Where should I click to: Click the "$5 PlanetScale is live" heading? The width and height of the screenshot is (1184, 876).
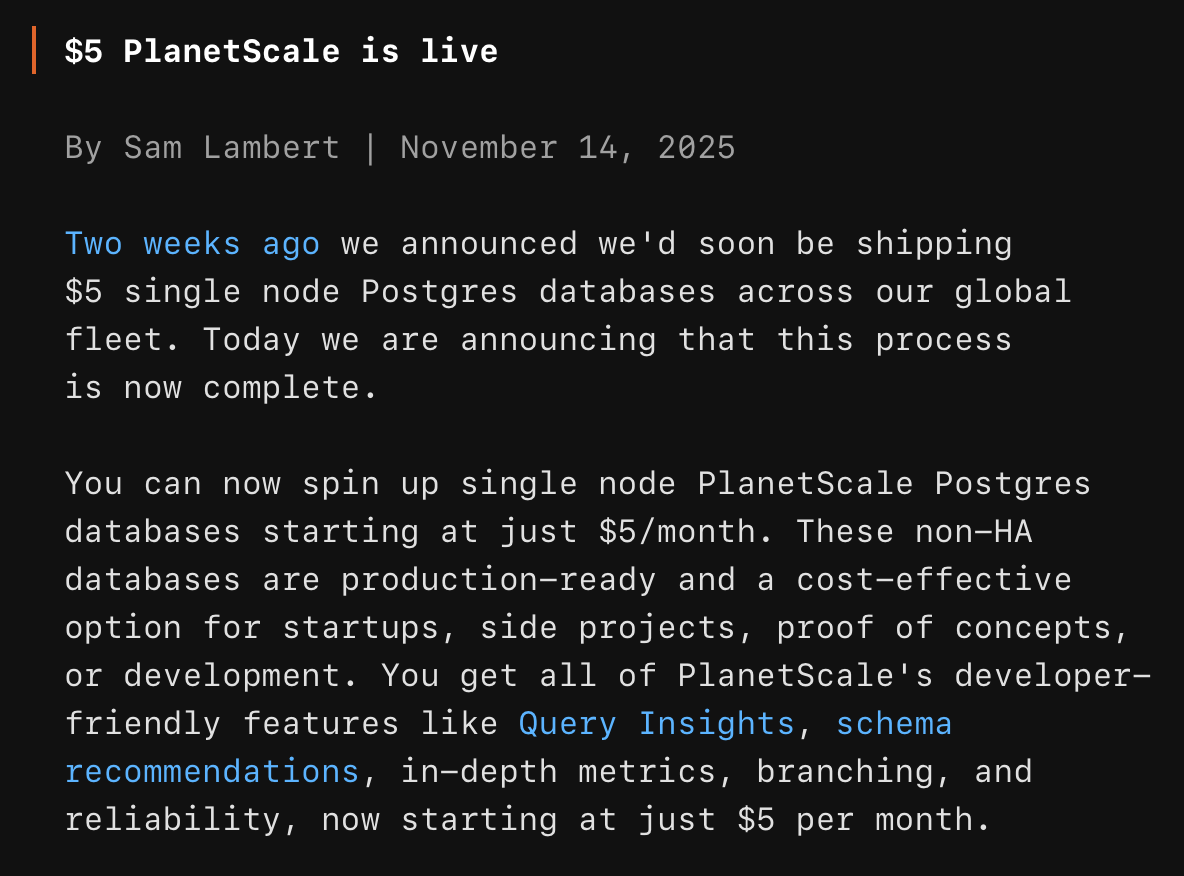coord(281,52)
